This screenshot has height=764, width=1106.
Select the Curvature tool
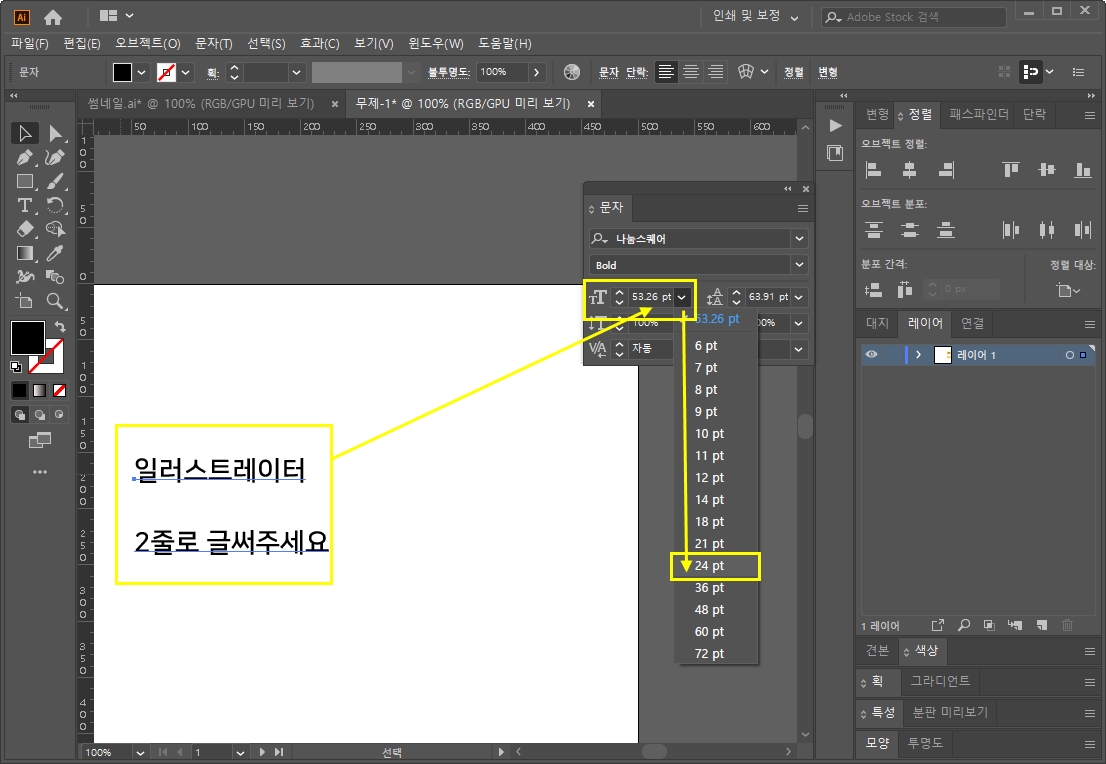pos(54,157)
